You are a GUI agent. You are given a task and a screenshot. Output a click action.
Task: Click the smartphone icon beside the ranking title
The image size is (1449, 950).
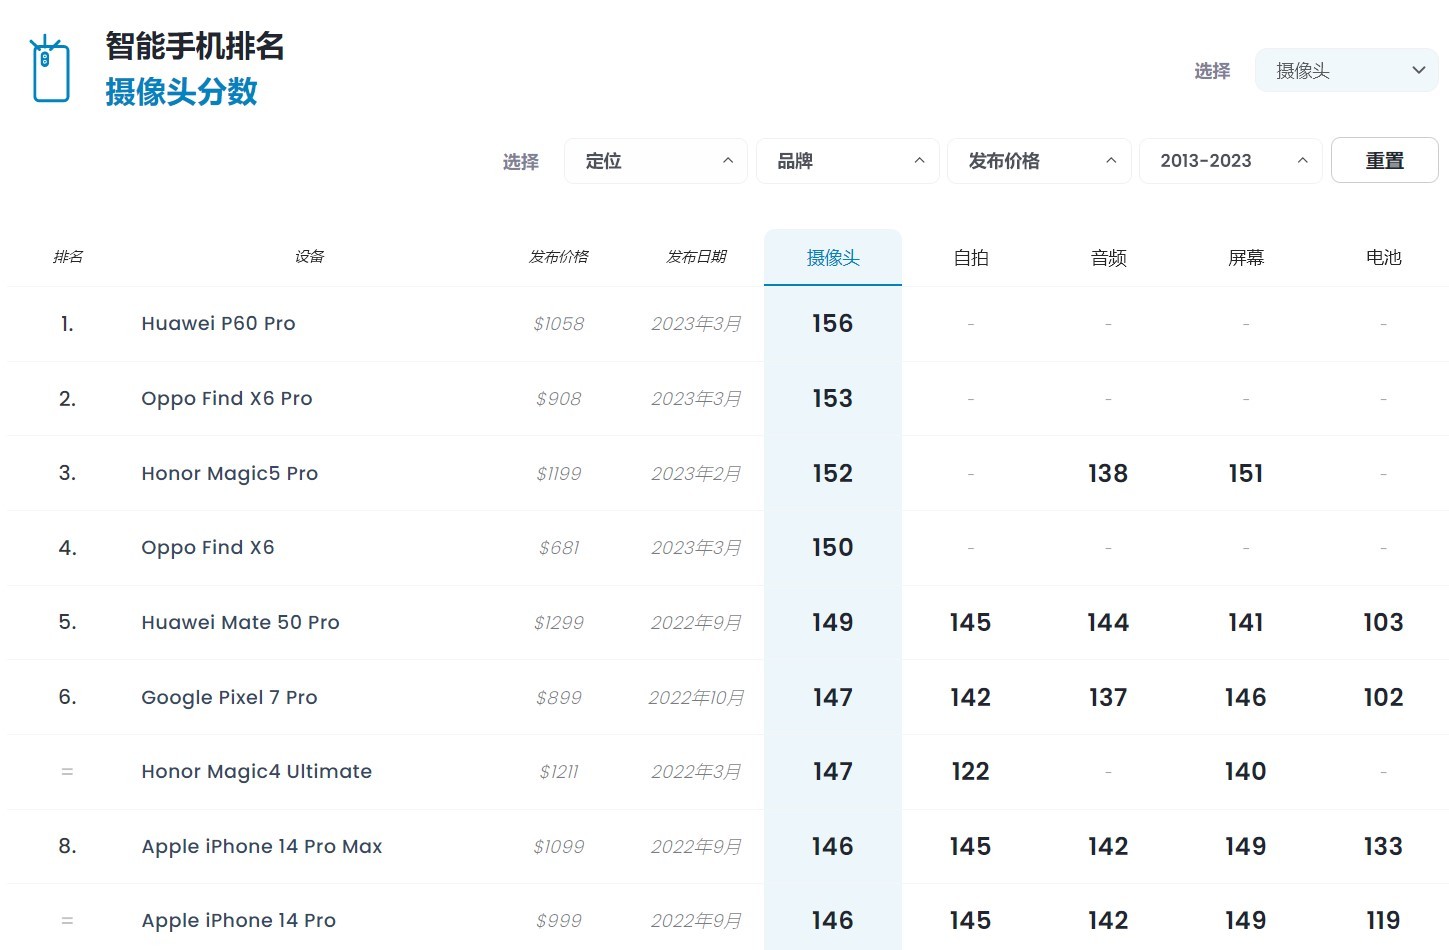(x=50, y=70)
